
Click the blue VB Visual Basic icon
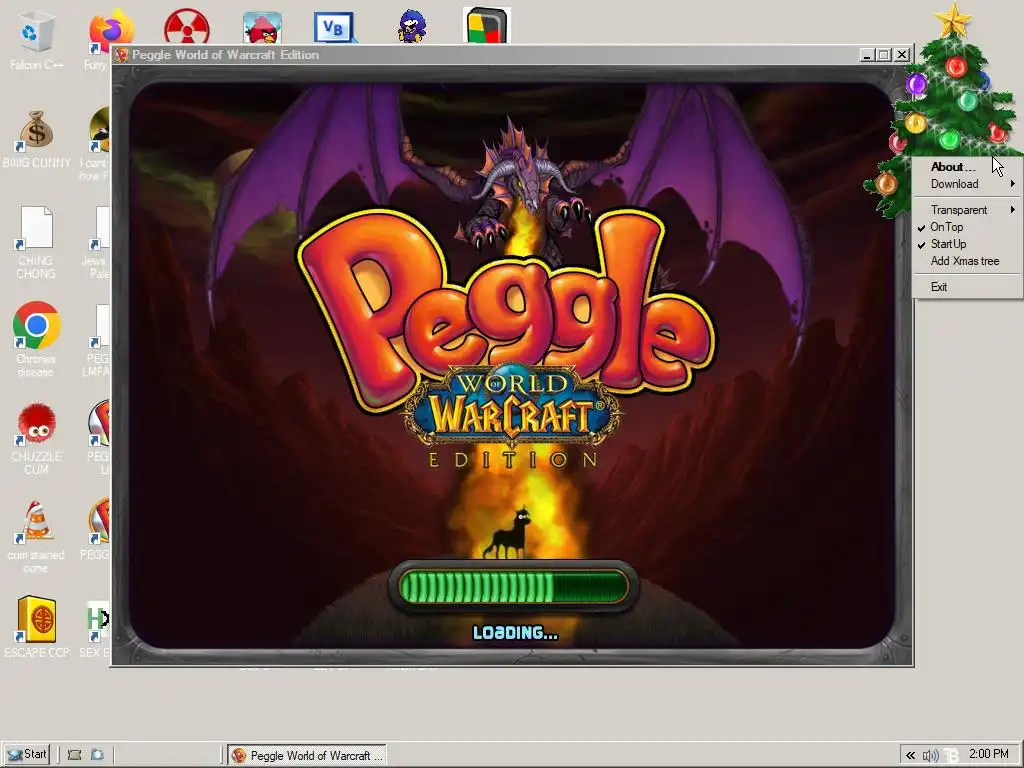(333, 27)
